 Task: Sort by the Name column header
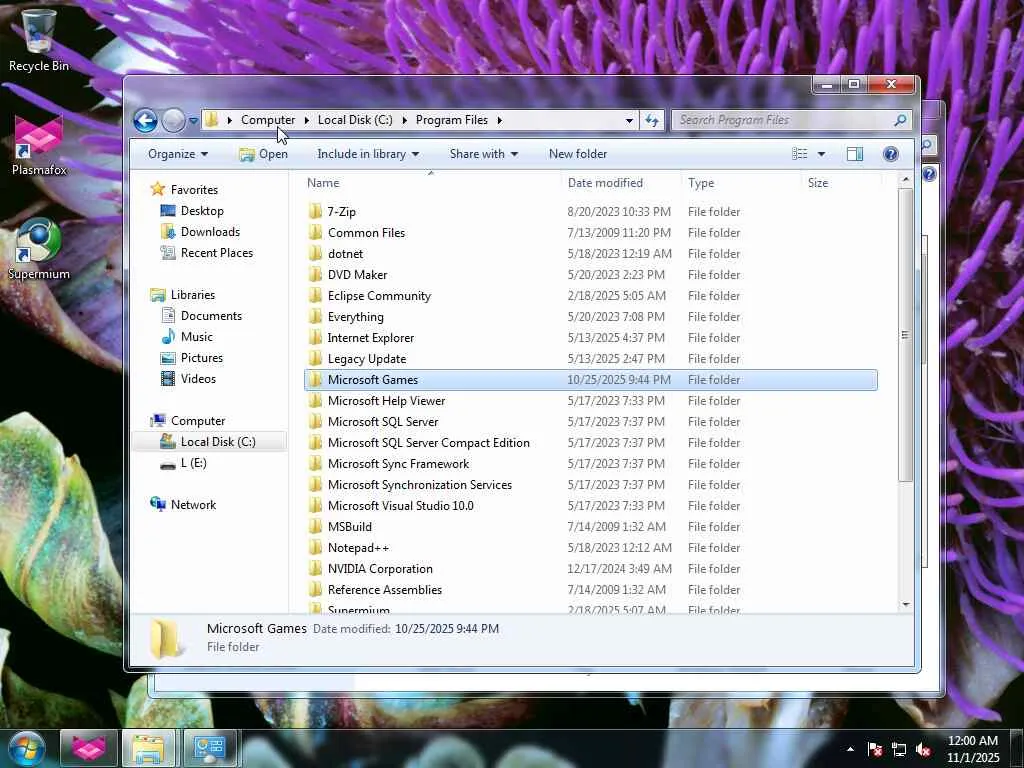pyautogui.click(x=323, y=183)
